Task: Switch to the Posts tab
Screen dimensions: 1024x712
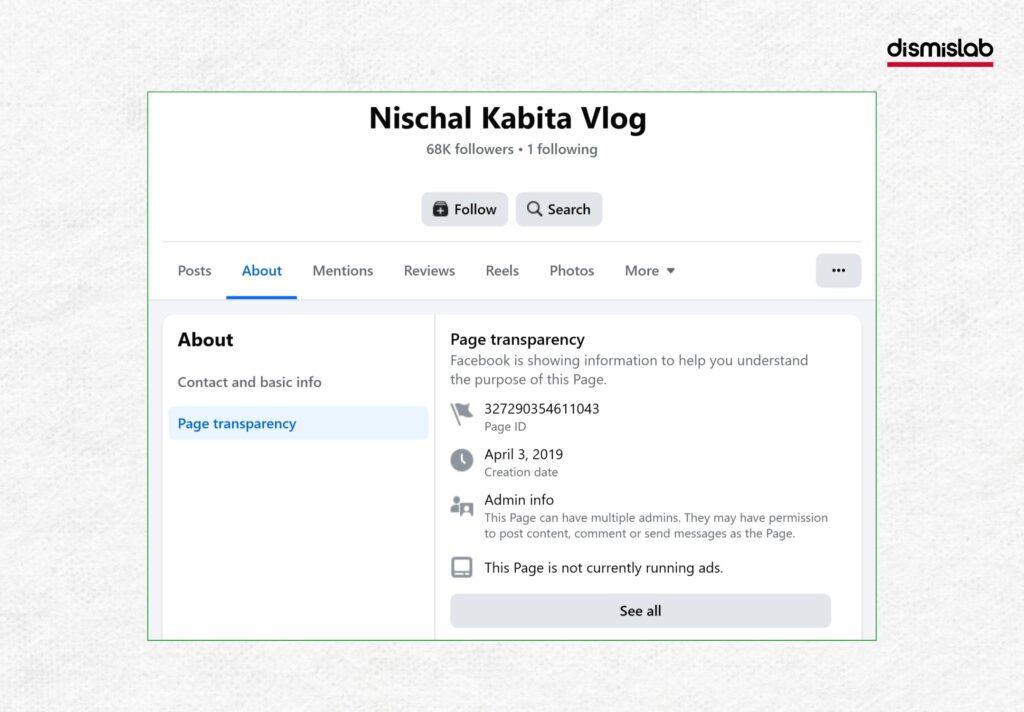Action: (194, 270)
